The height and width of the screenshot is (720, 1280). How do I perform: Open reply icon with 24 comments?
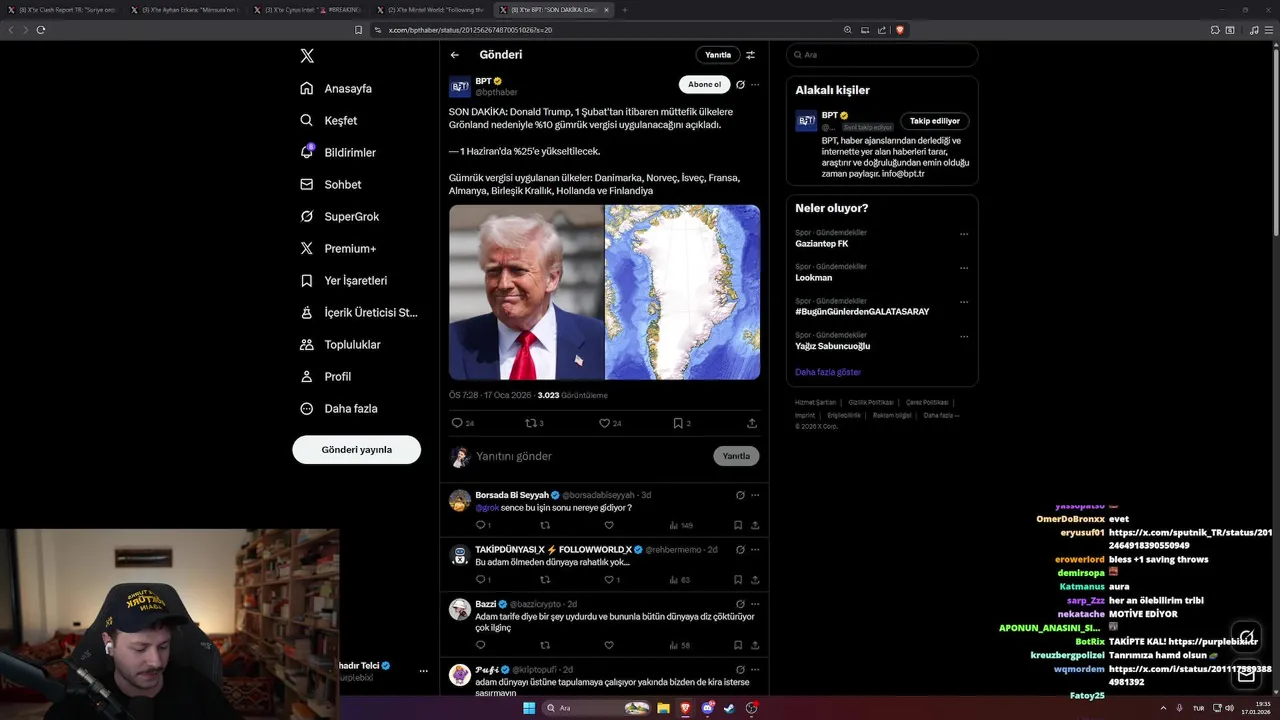(463, 423)
